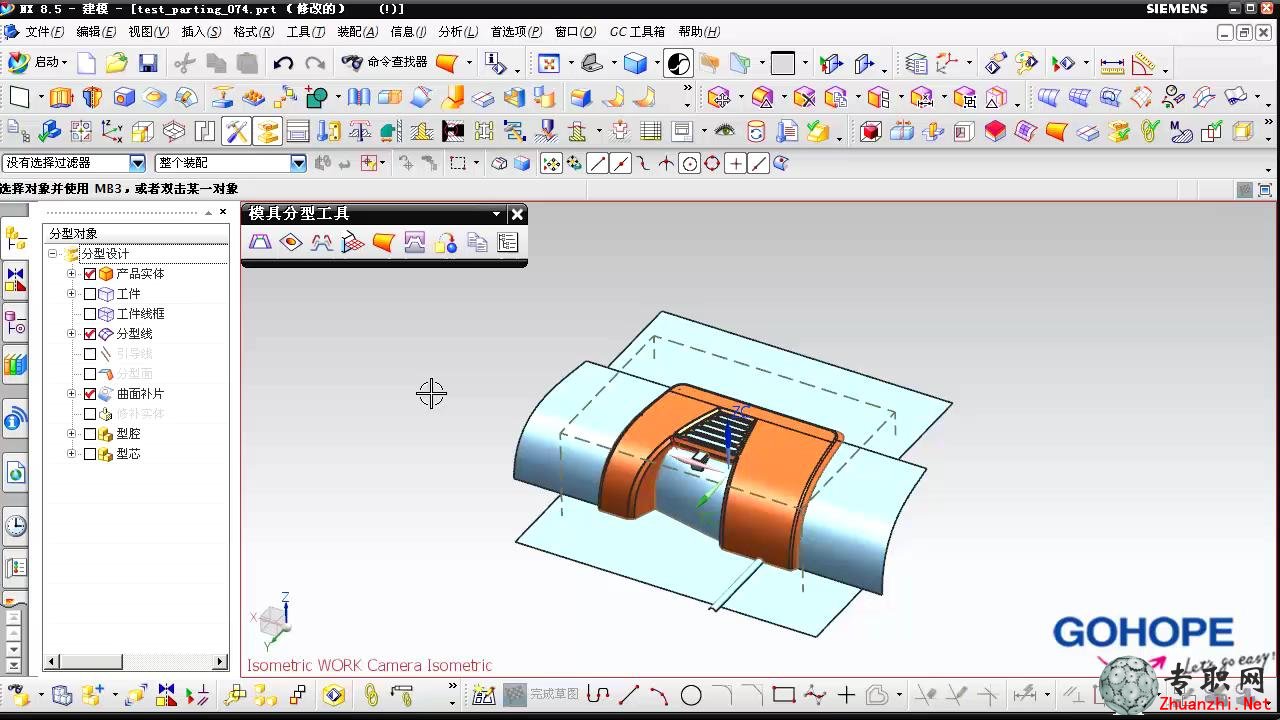
Task: Expand the 分型线 tree node
Action: click(71, 334)
